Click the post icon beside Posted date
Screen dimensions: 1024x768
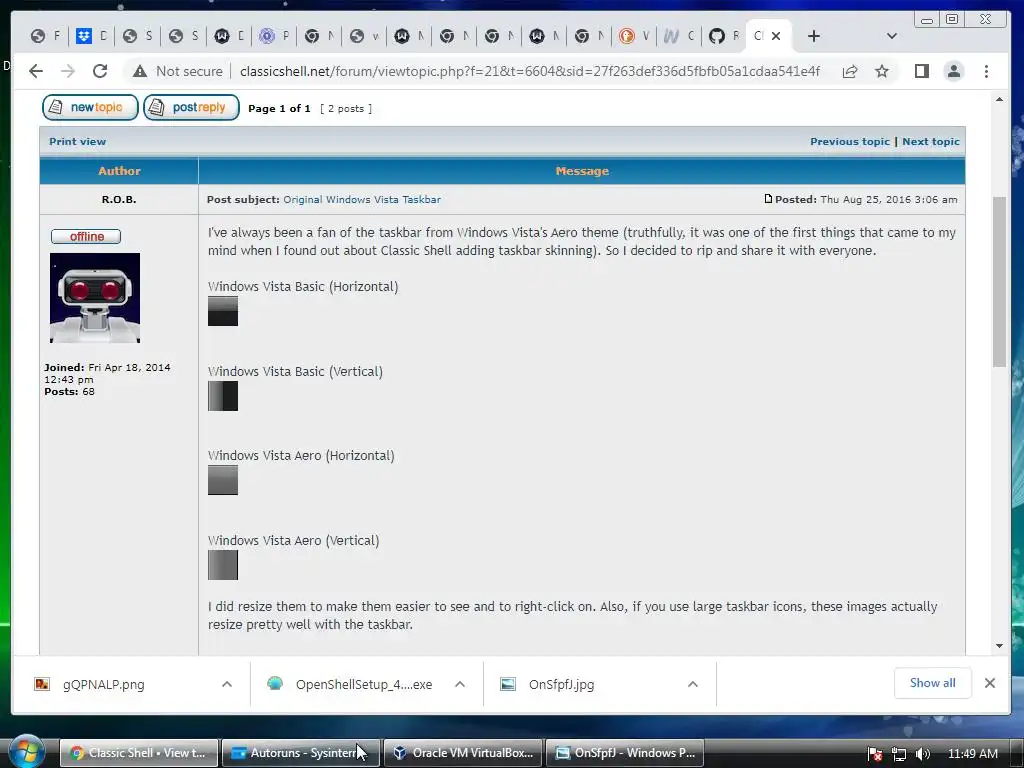click(768, 199)
